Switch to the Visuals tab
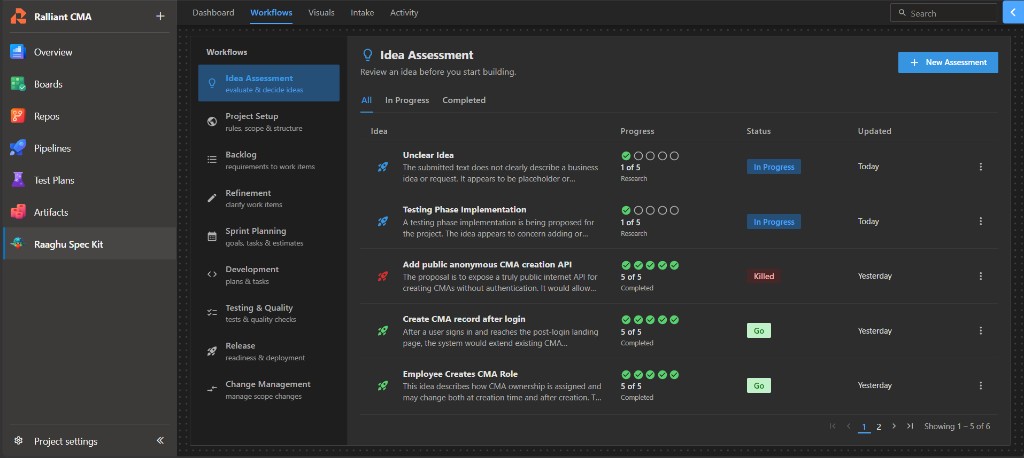 pyautogui.click(x=321, y=12)
